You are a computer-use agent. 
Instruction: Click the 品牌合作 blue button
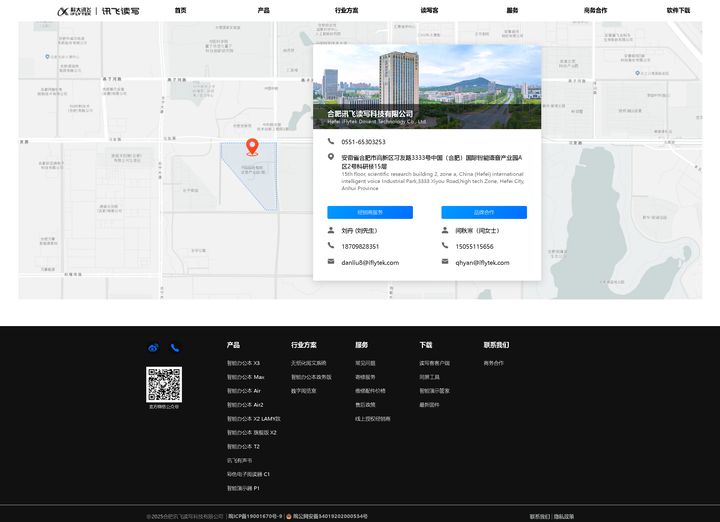click(x=484, y=213)
